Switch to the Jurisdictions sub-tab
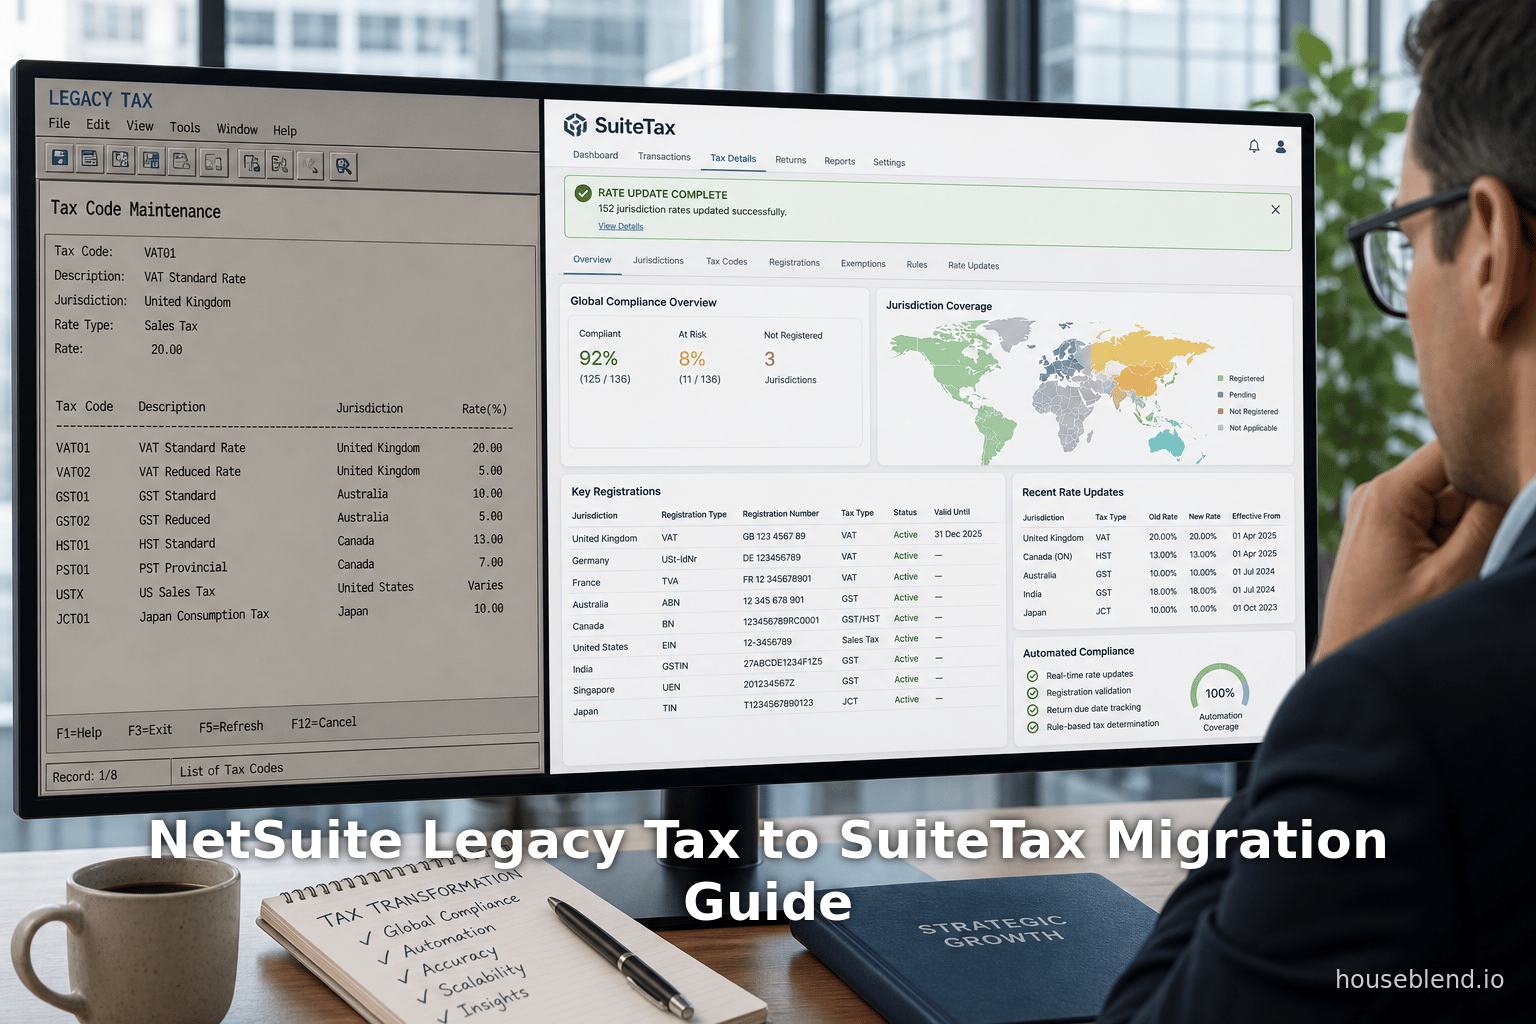 point(658,261)
